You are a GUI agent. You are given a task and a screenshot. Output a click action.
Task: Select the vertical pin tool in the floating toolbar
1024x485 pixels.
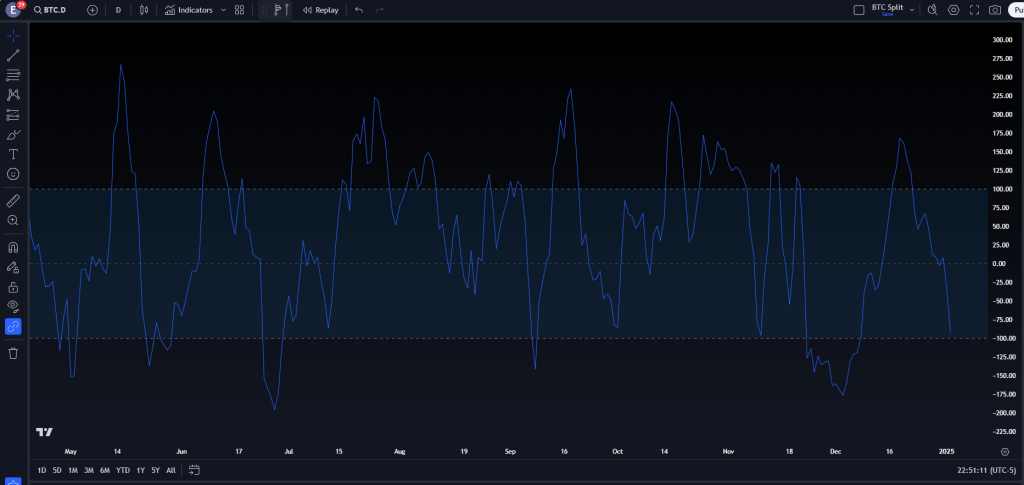click(287, 10)
